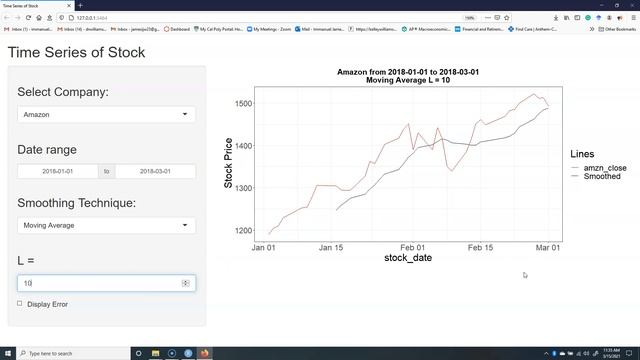Open the Downloads panel

coord(556,18)
